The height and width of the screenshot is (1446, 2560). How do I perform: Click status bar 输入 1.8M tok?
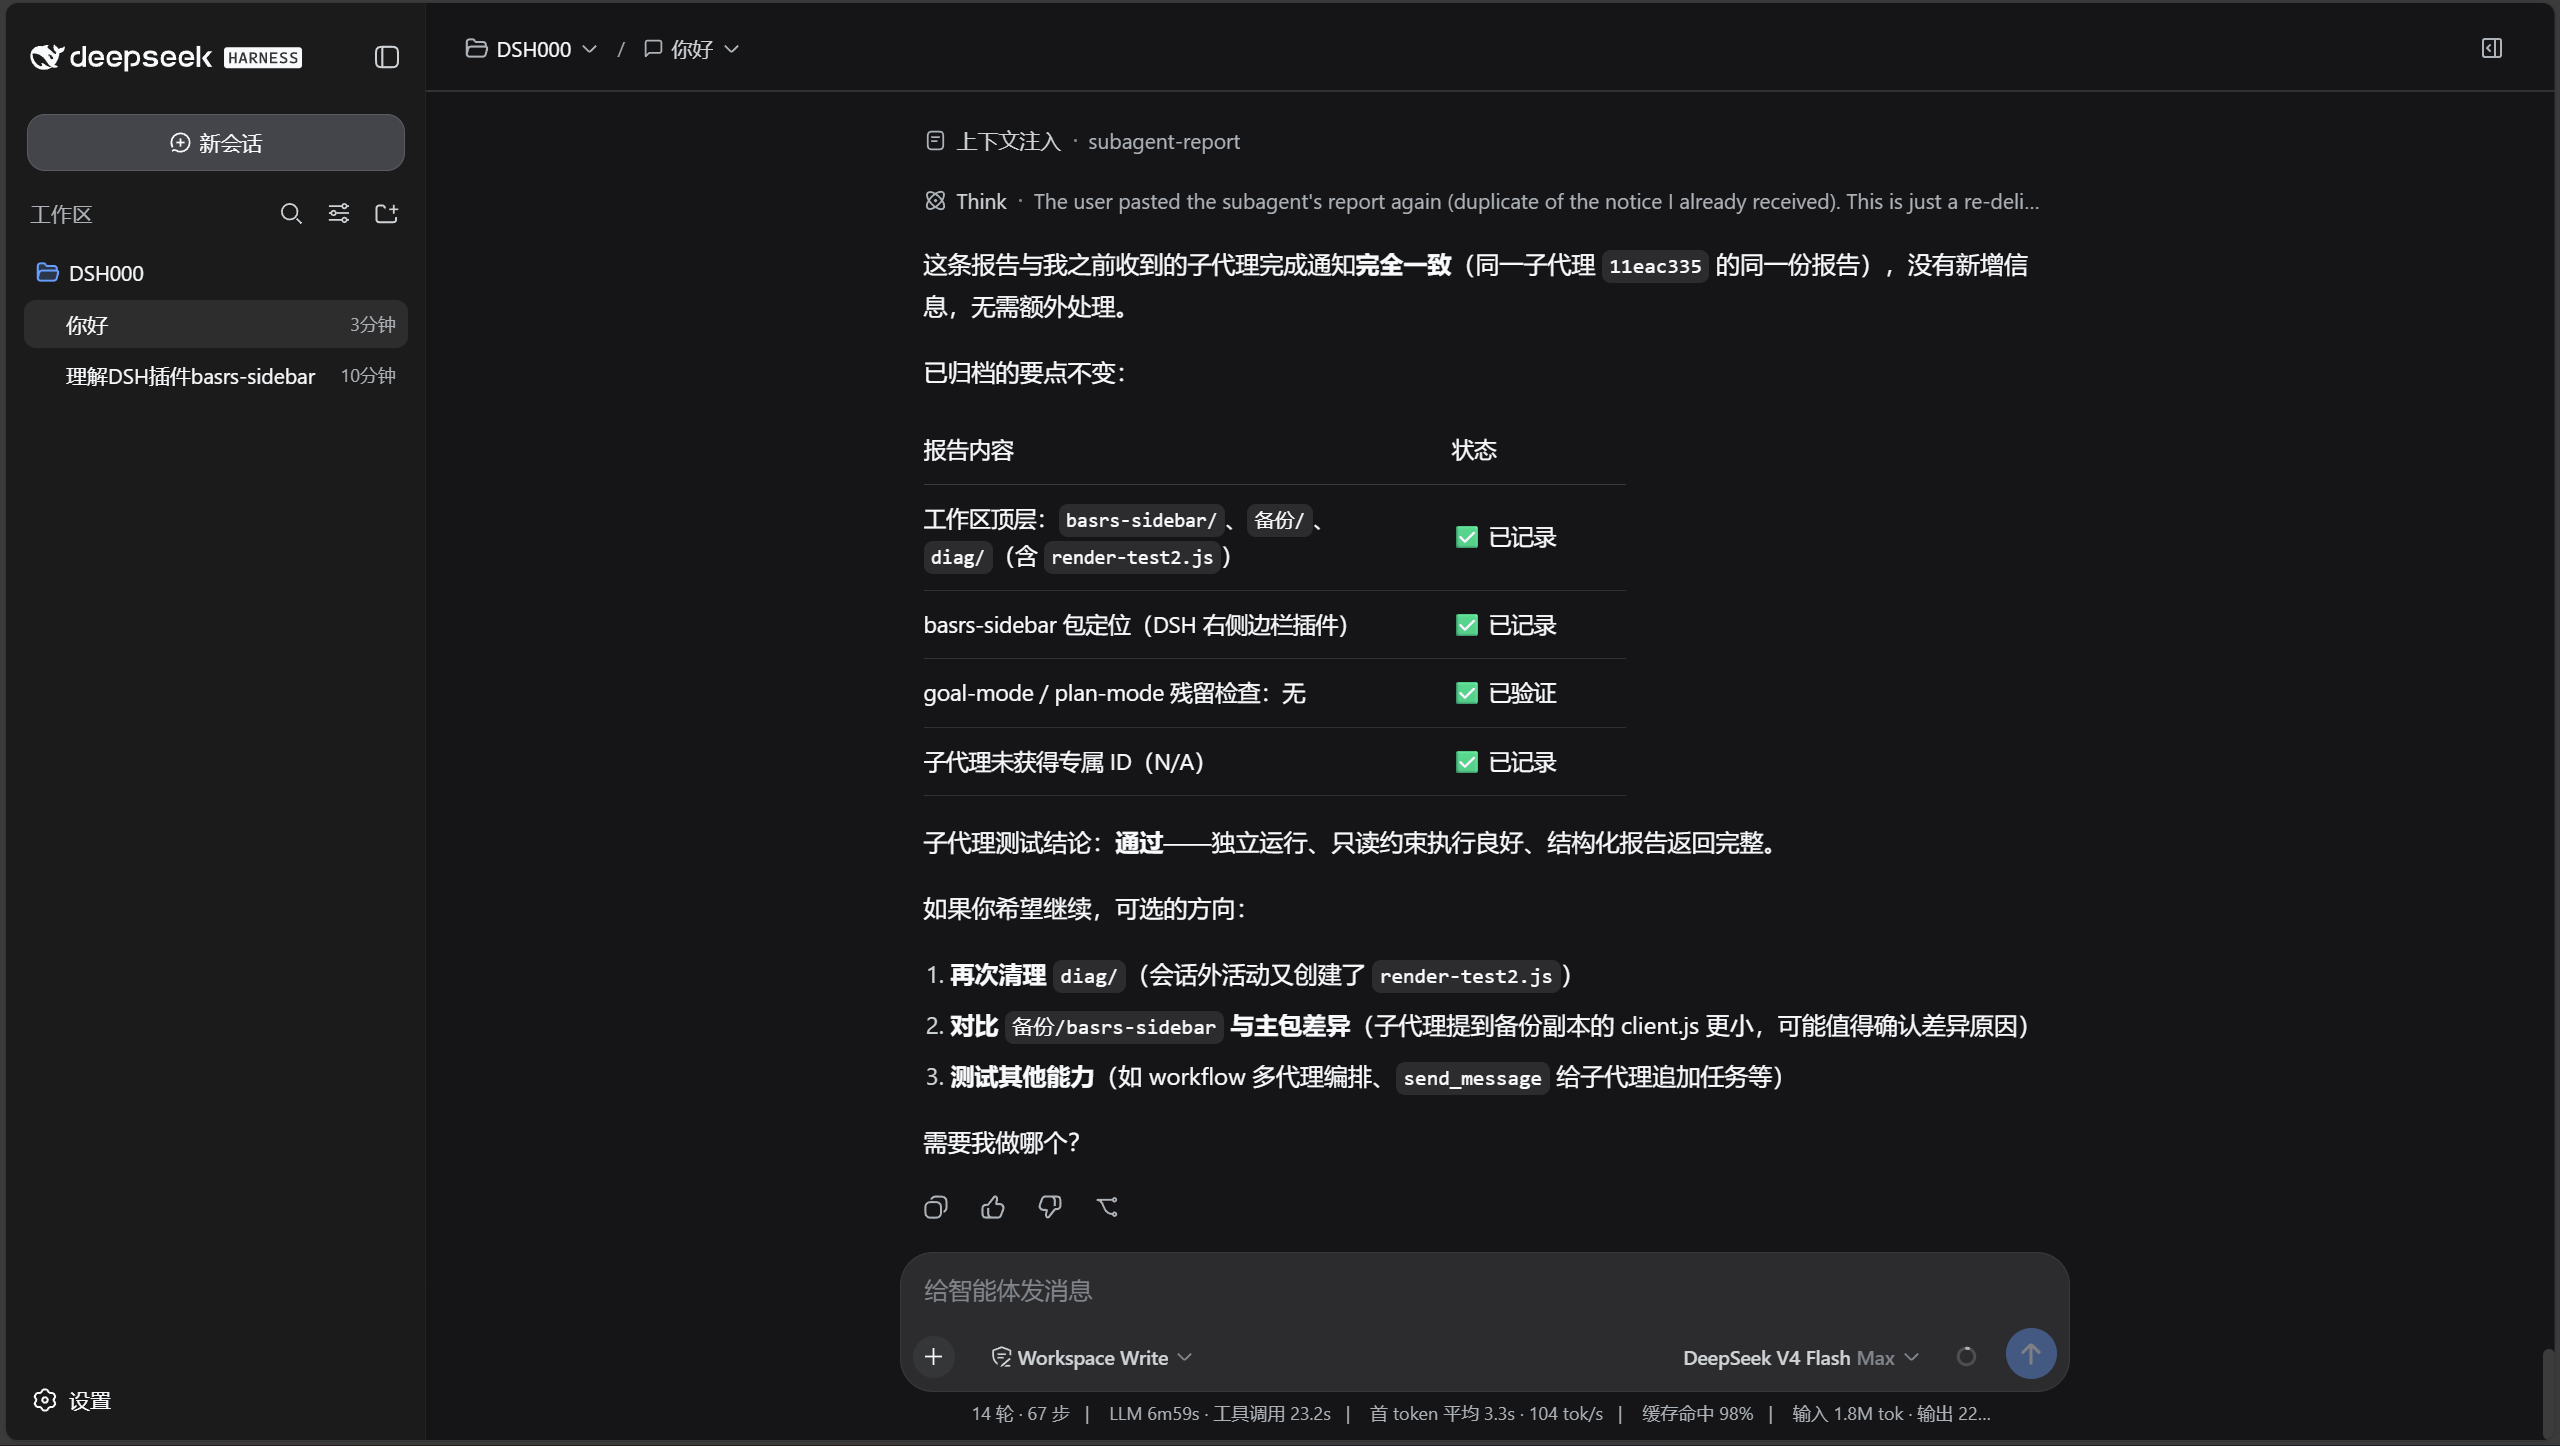1847,1413
